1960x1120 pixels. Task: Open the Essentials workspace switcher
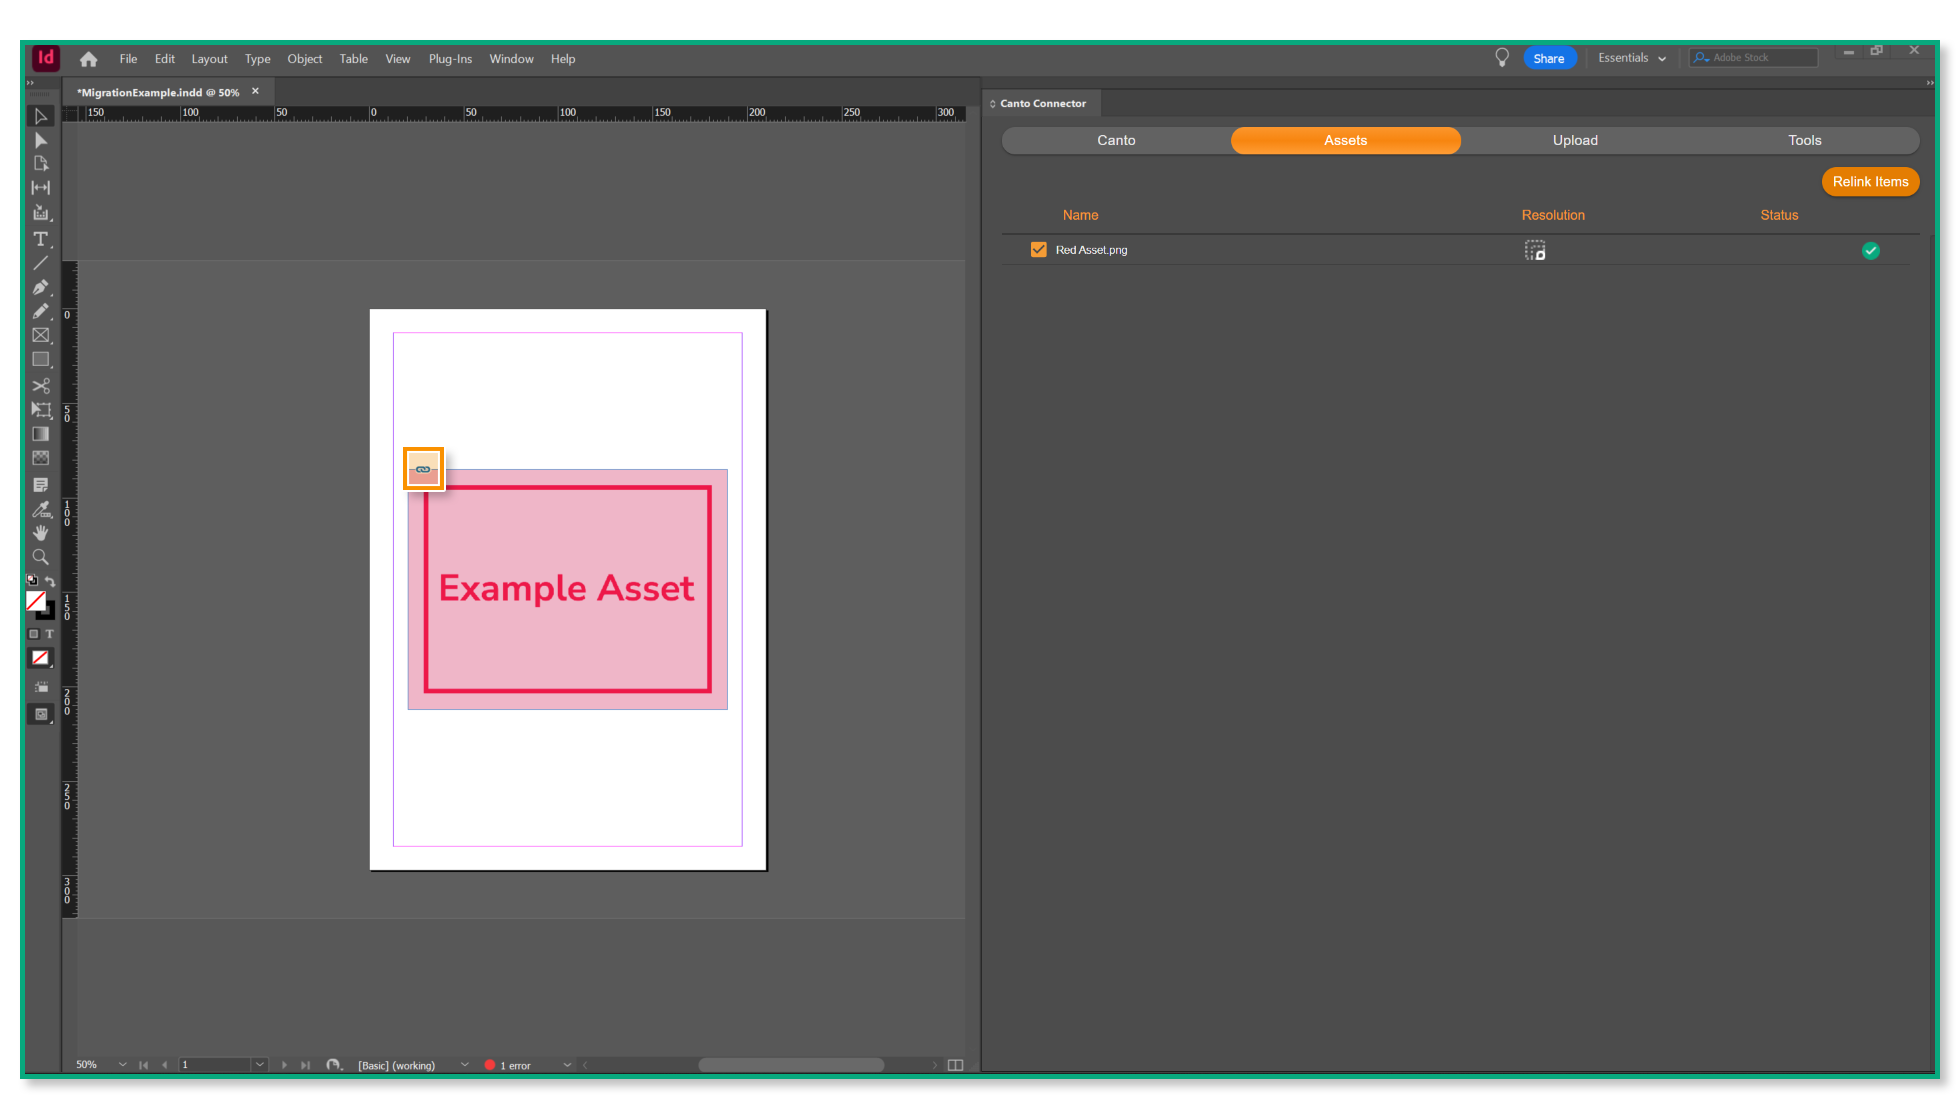1630,58
